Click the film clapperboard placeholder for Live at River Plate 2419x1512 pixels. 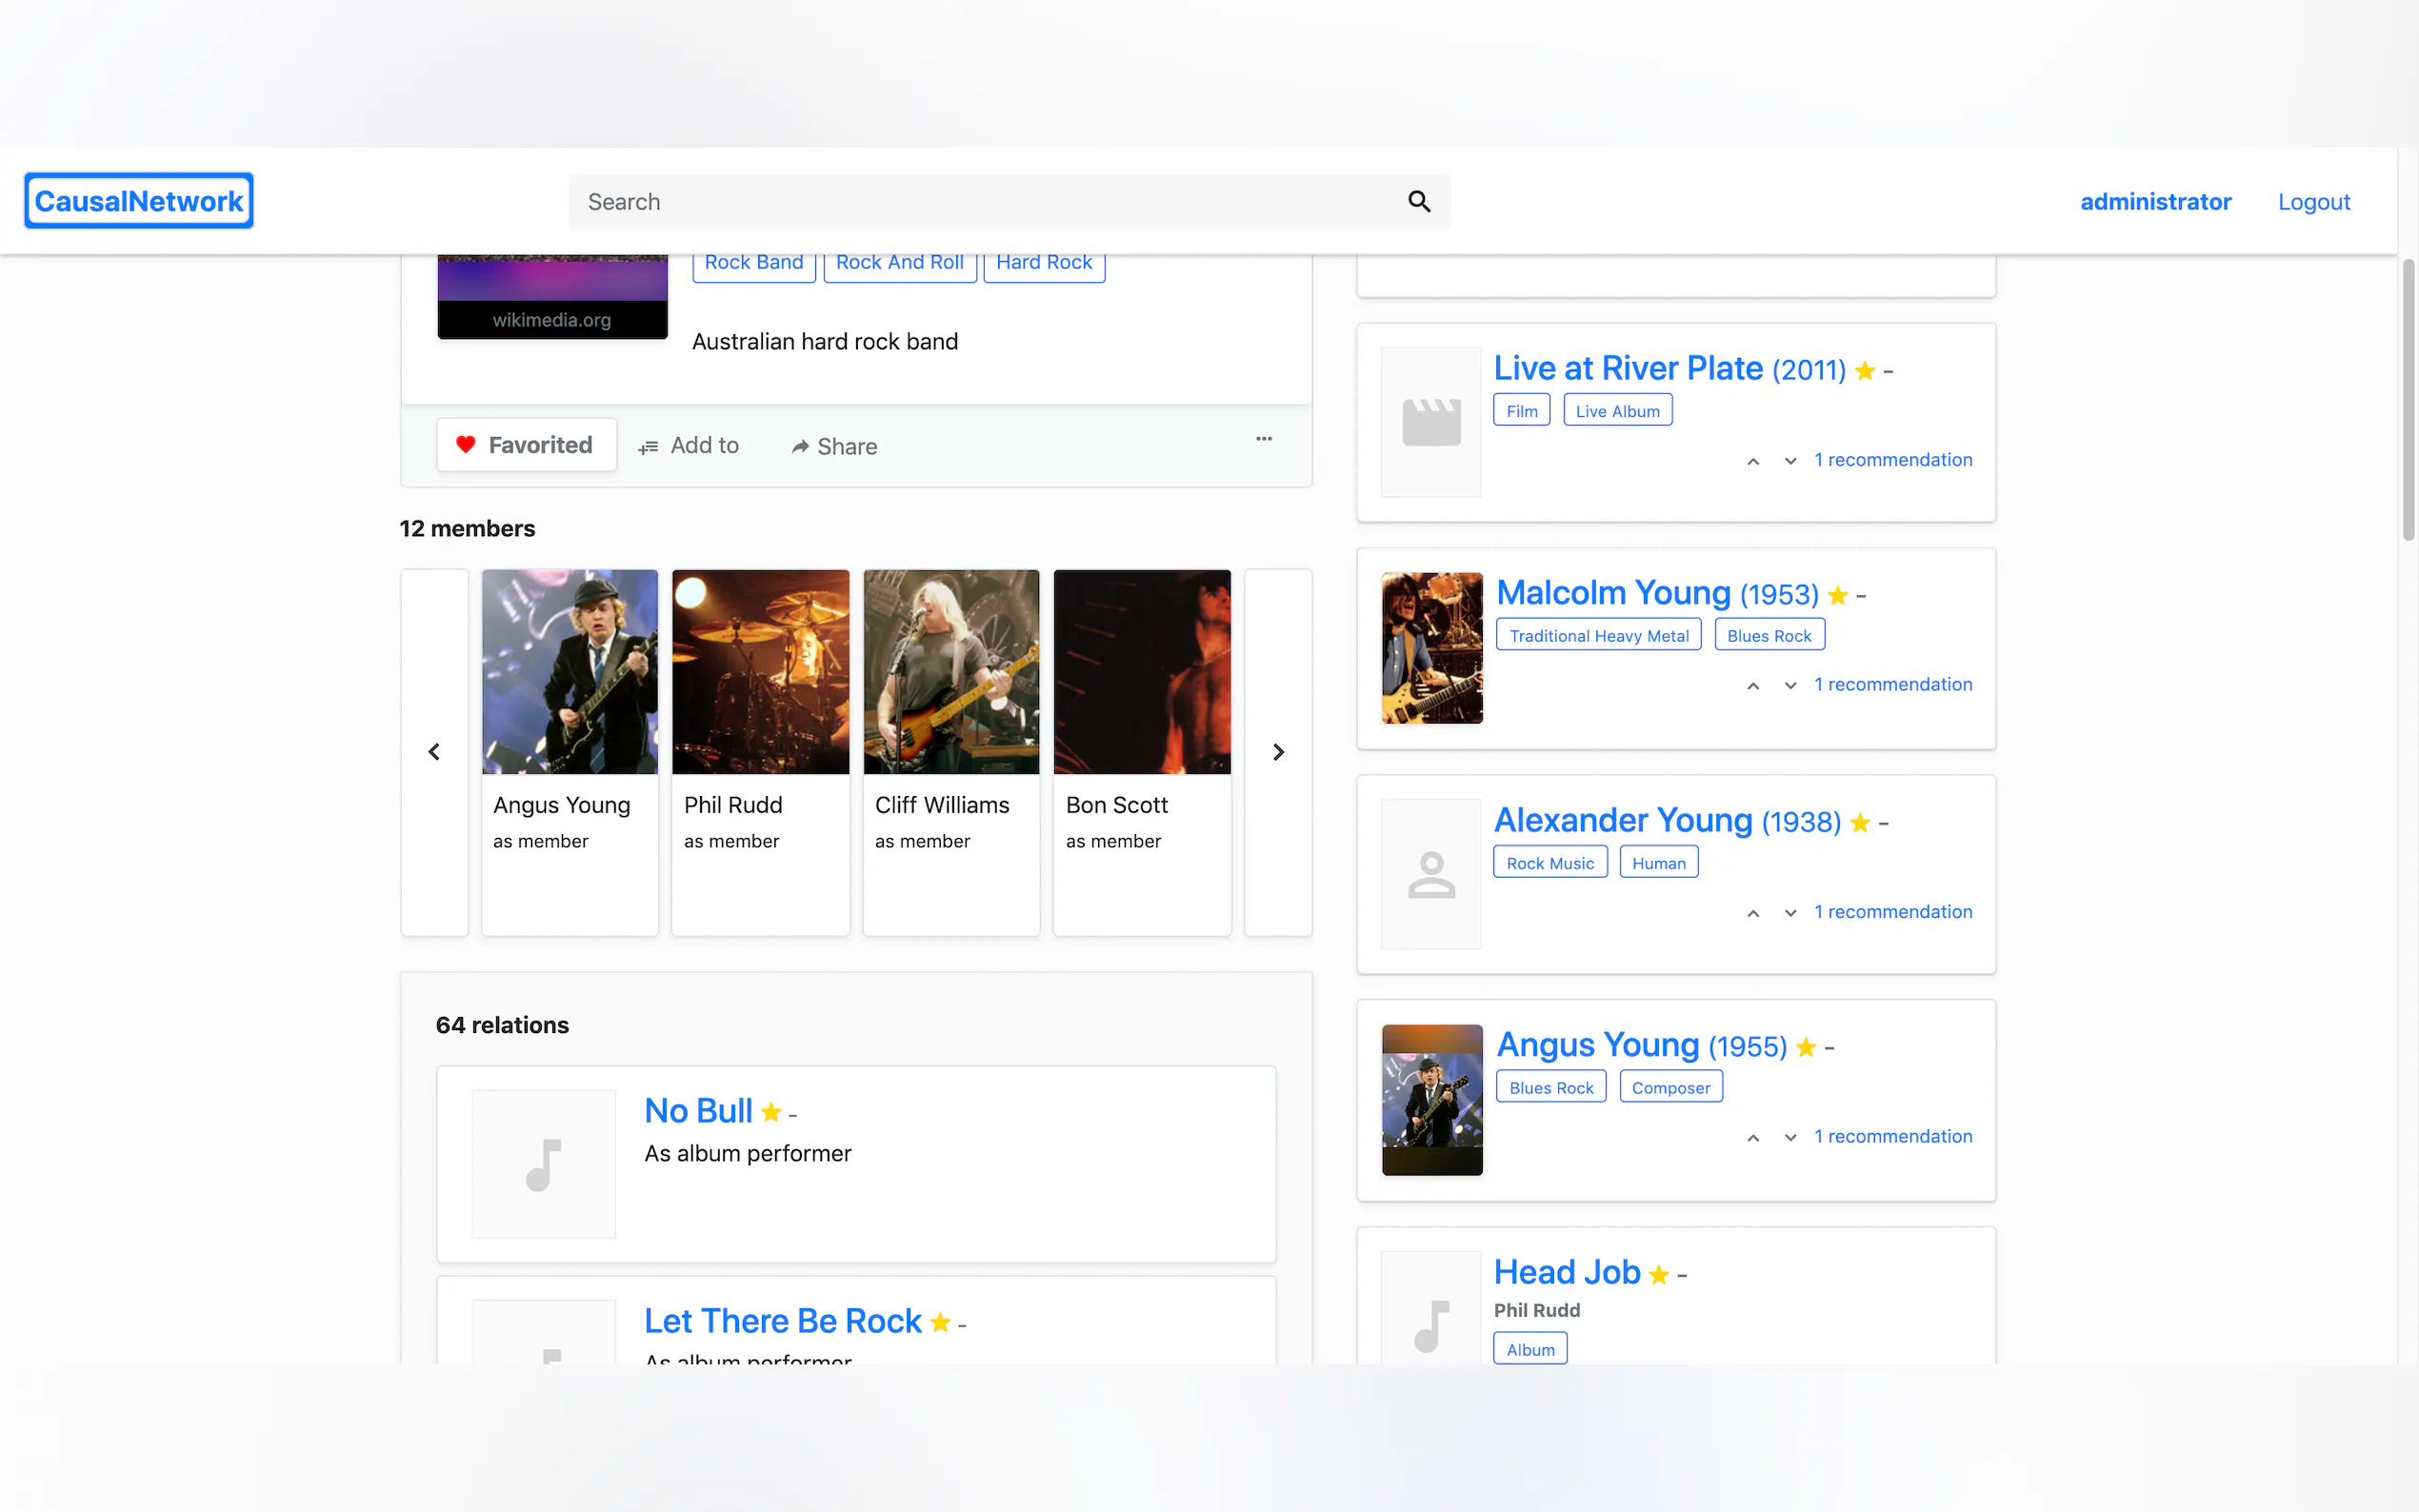tap(1431, 422)
